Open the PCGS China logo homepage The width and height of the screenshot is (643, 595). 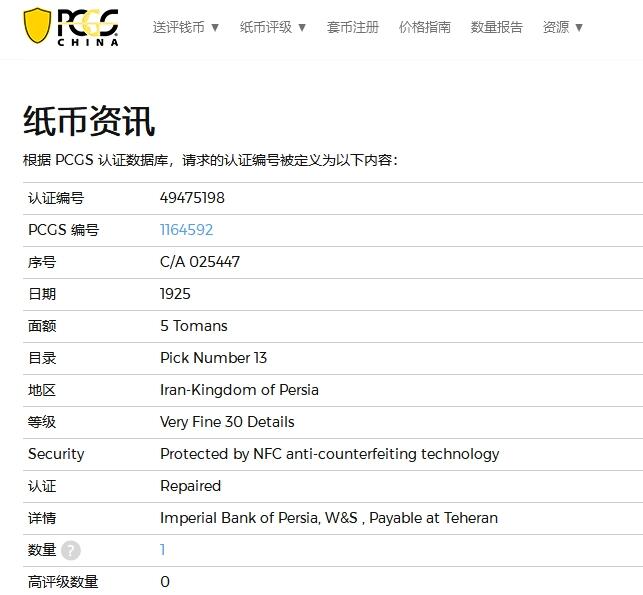point(71,27)
